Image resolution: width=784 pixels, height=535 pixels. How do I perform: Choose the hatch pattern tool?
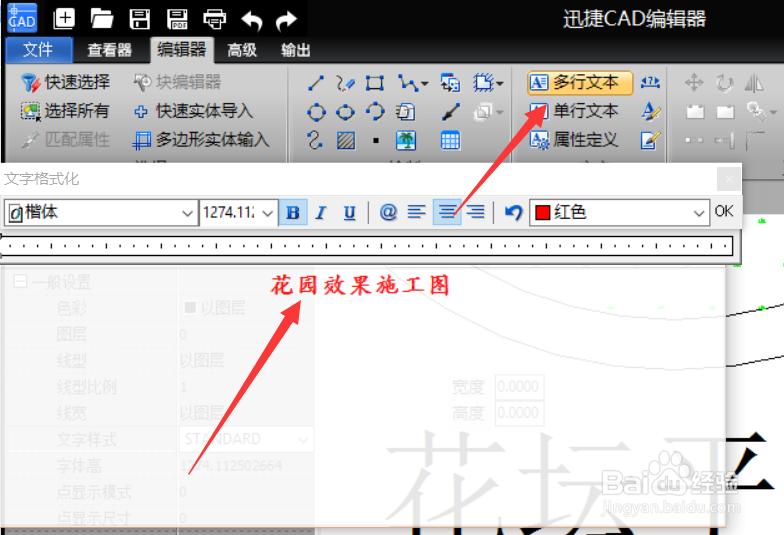pyautogui.click(x=346, y=140)
